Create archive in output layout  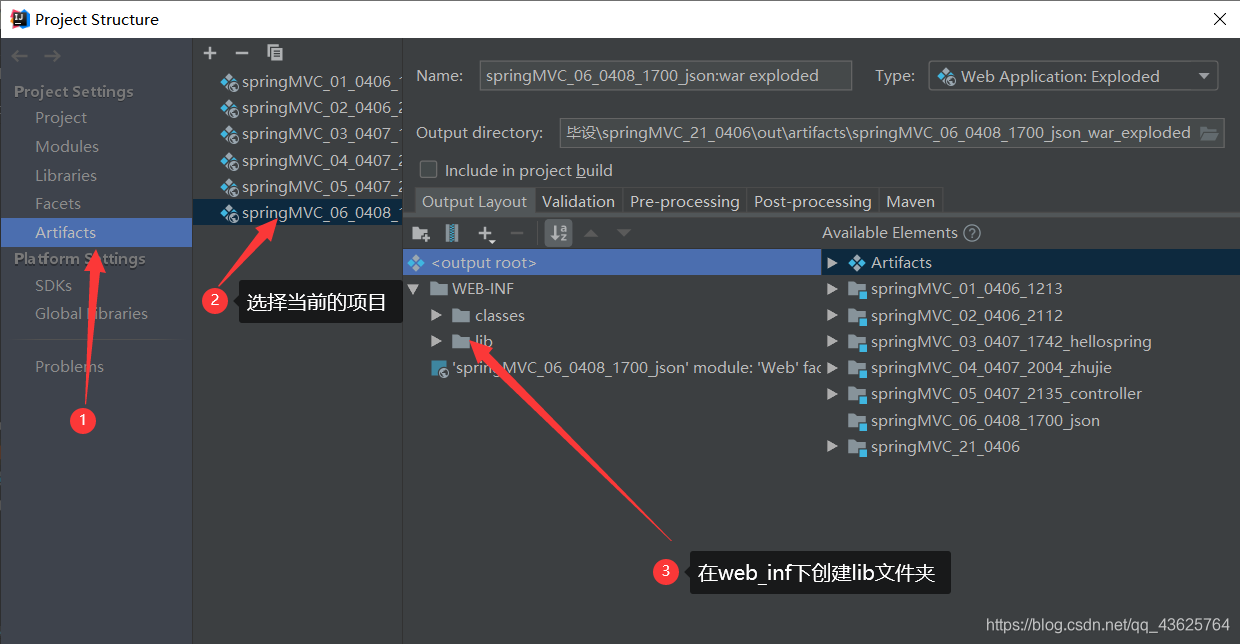(452, 233)
